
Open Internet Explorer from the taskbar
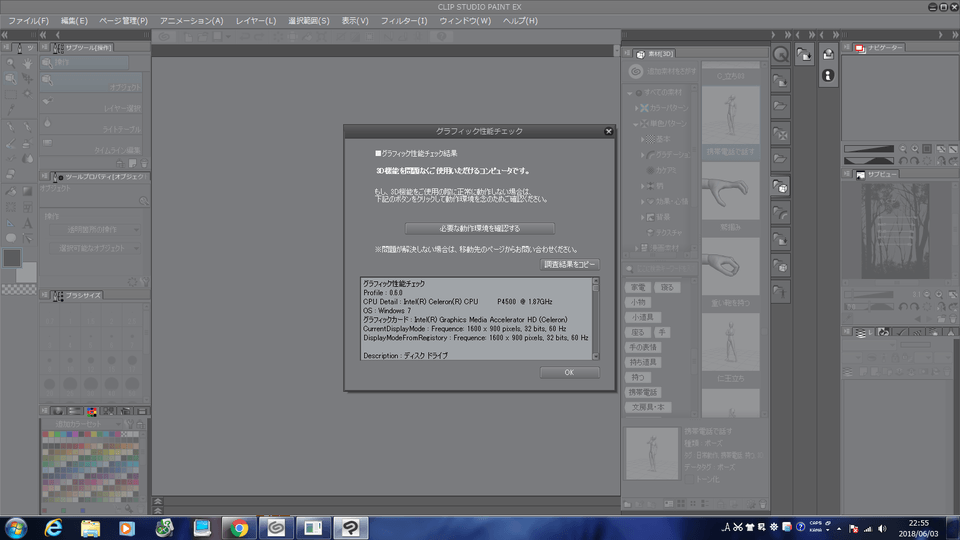[53, 527]
